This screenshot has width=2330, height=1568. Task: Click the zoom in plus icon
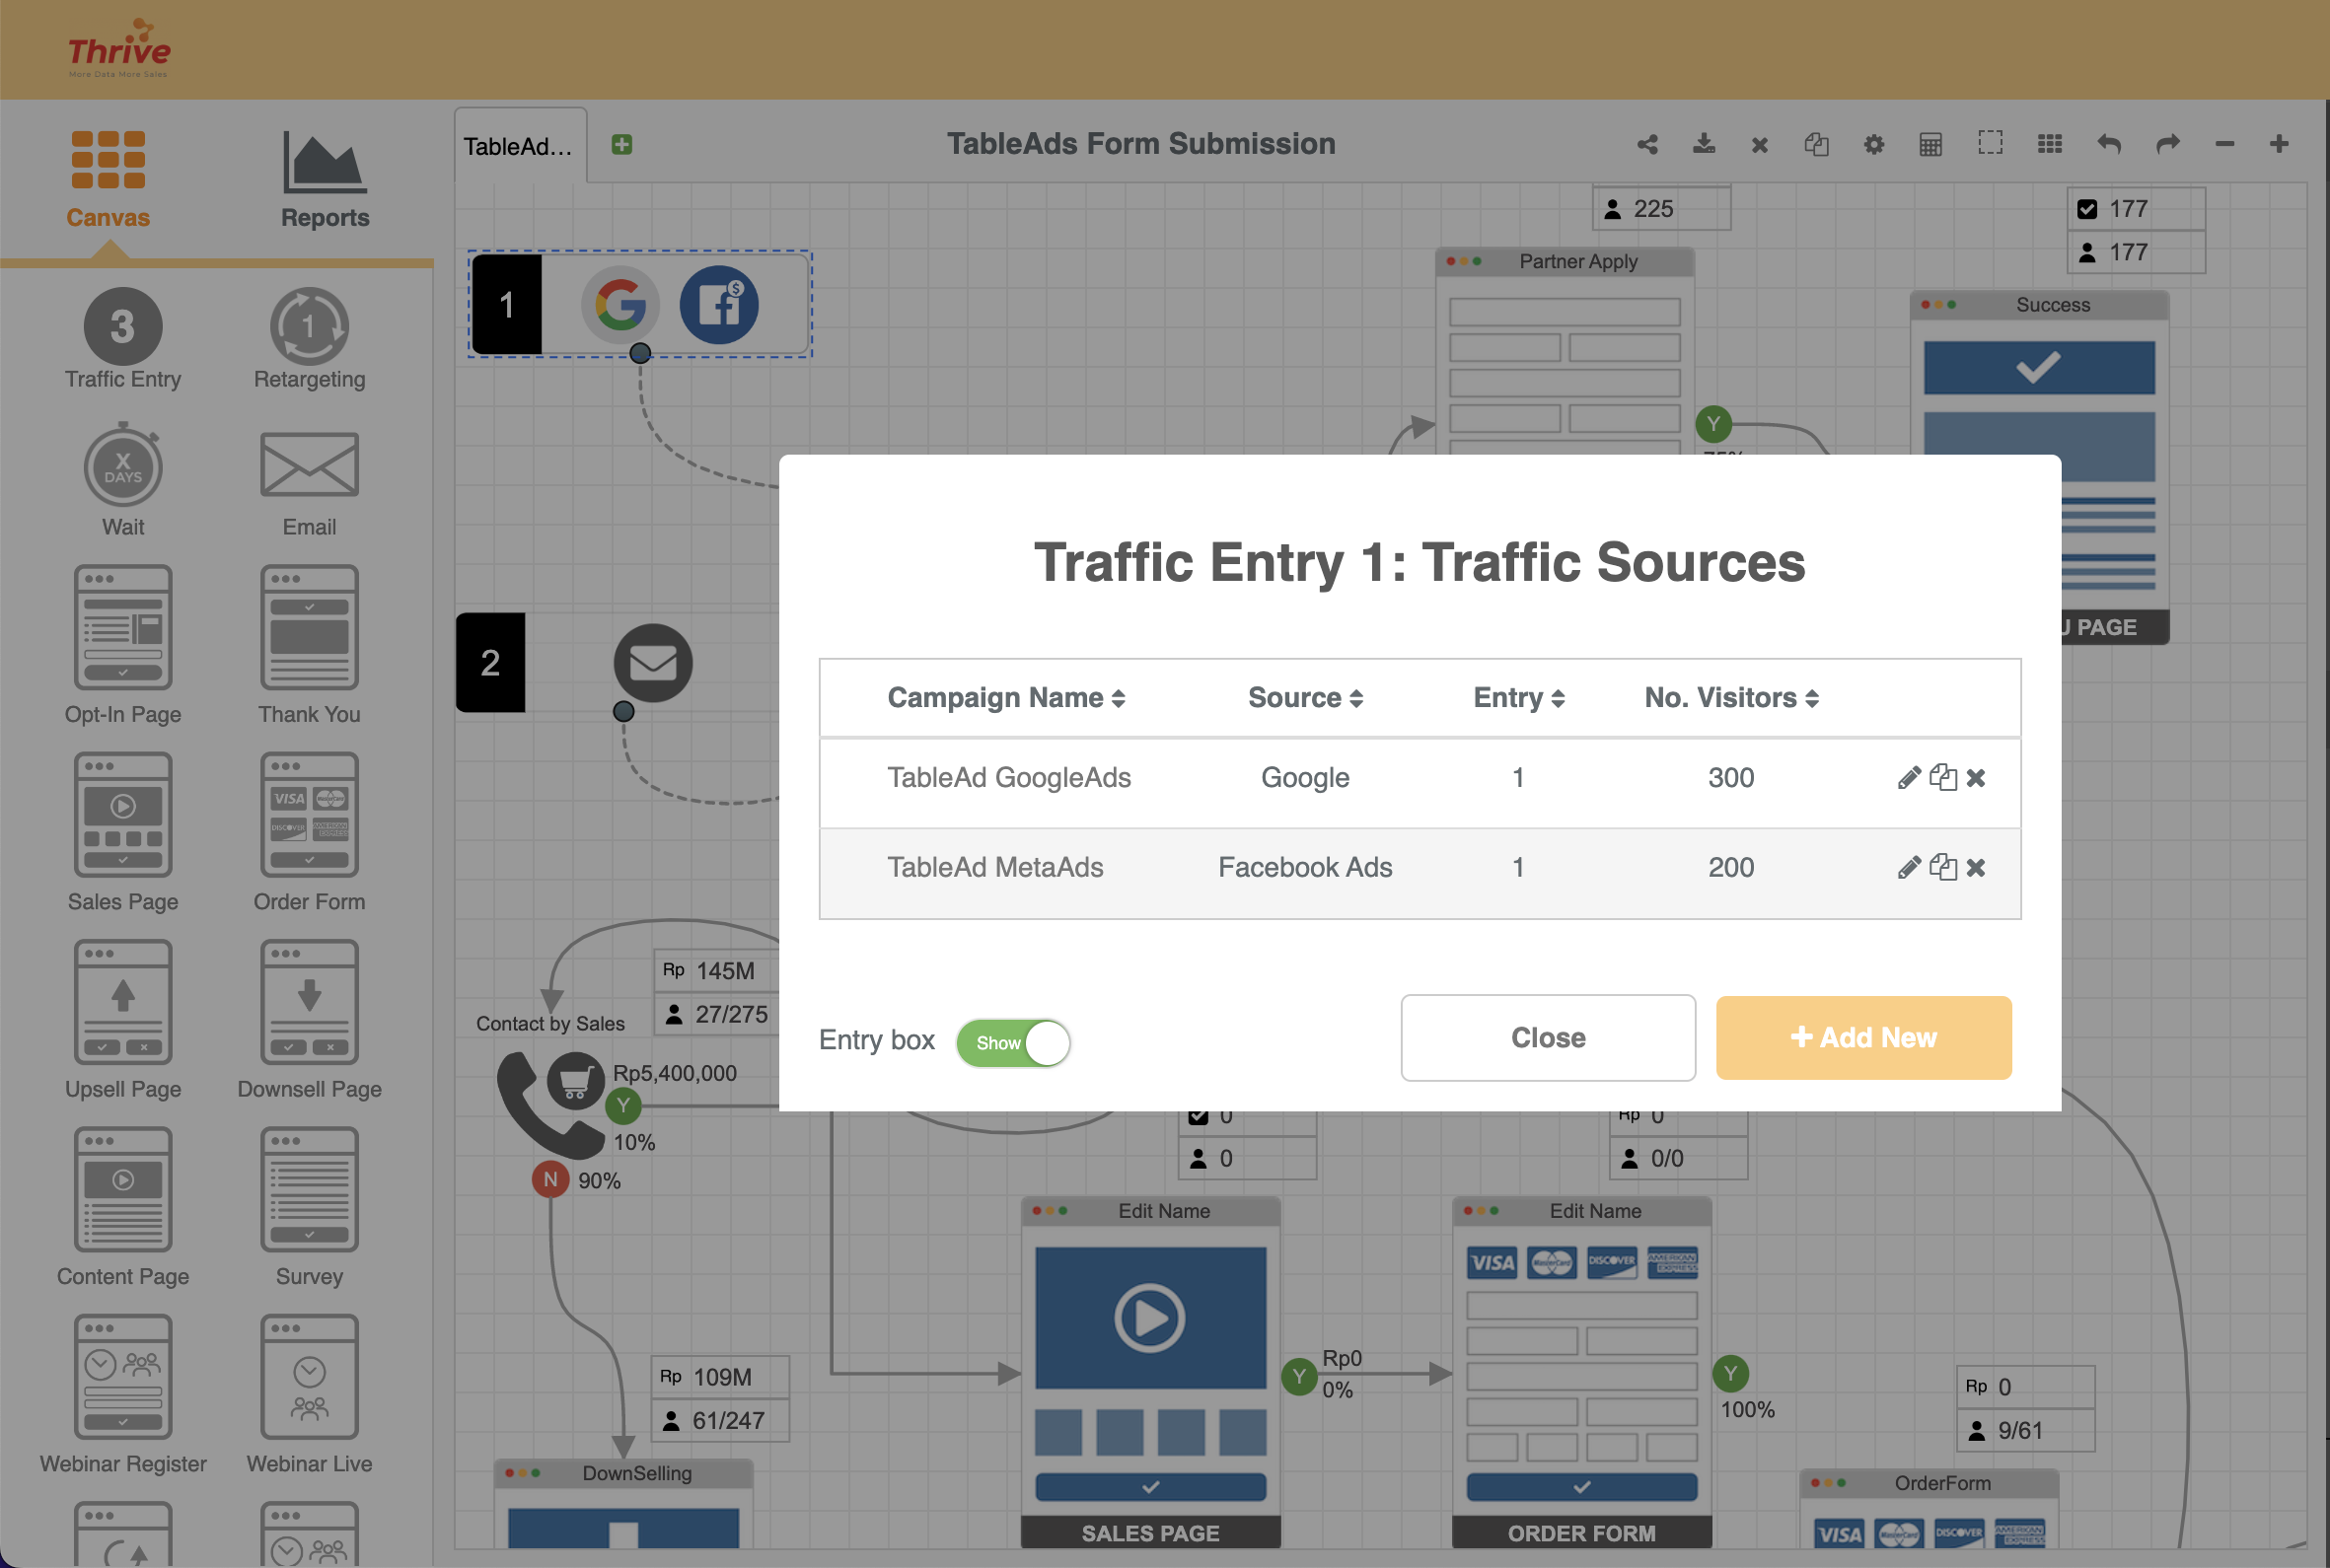tap(2279, 145)
